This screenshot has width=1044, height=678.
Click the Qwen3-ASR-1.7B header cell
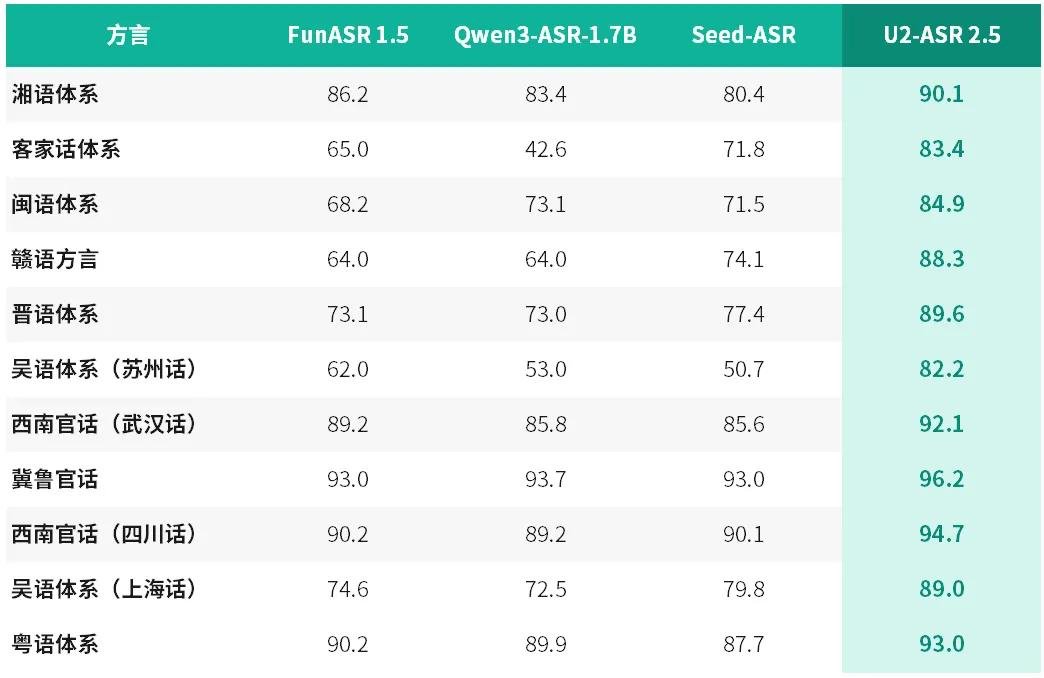click(545, 35)
